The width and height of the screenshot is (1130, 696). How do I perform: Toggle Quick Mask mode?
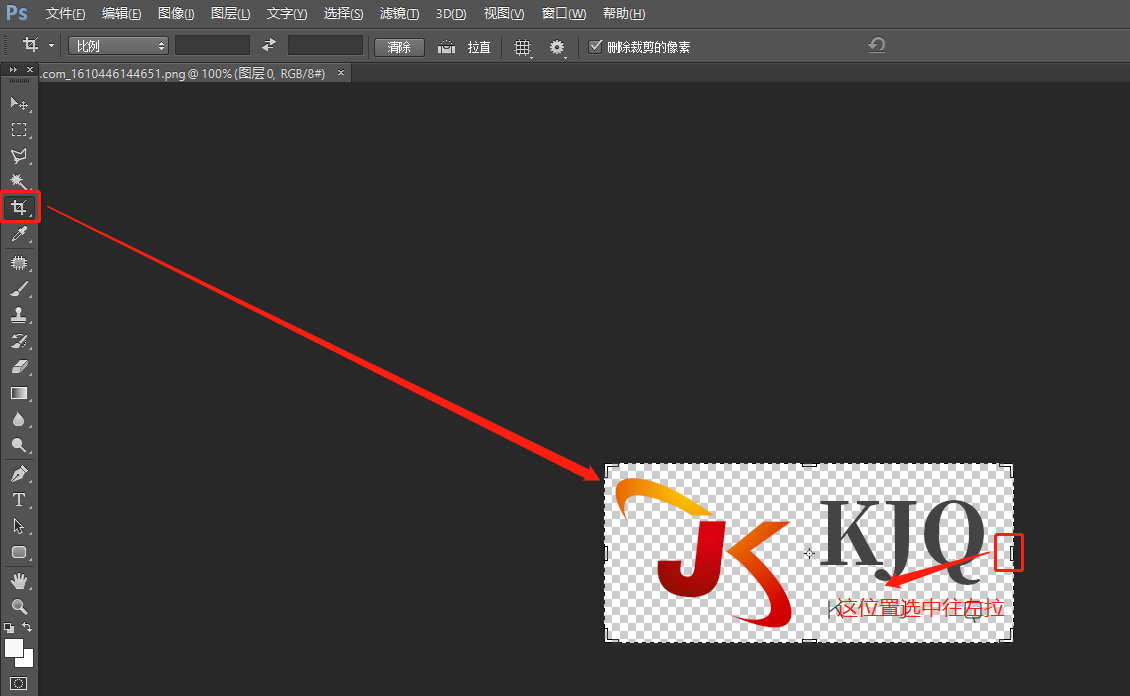(19, 683)
